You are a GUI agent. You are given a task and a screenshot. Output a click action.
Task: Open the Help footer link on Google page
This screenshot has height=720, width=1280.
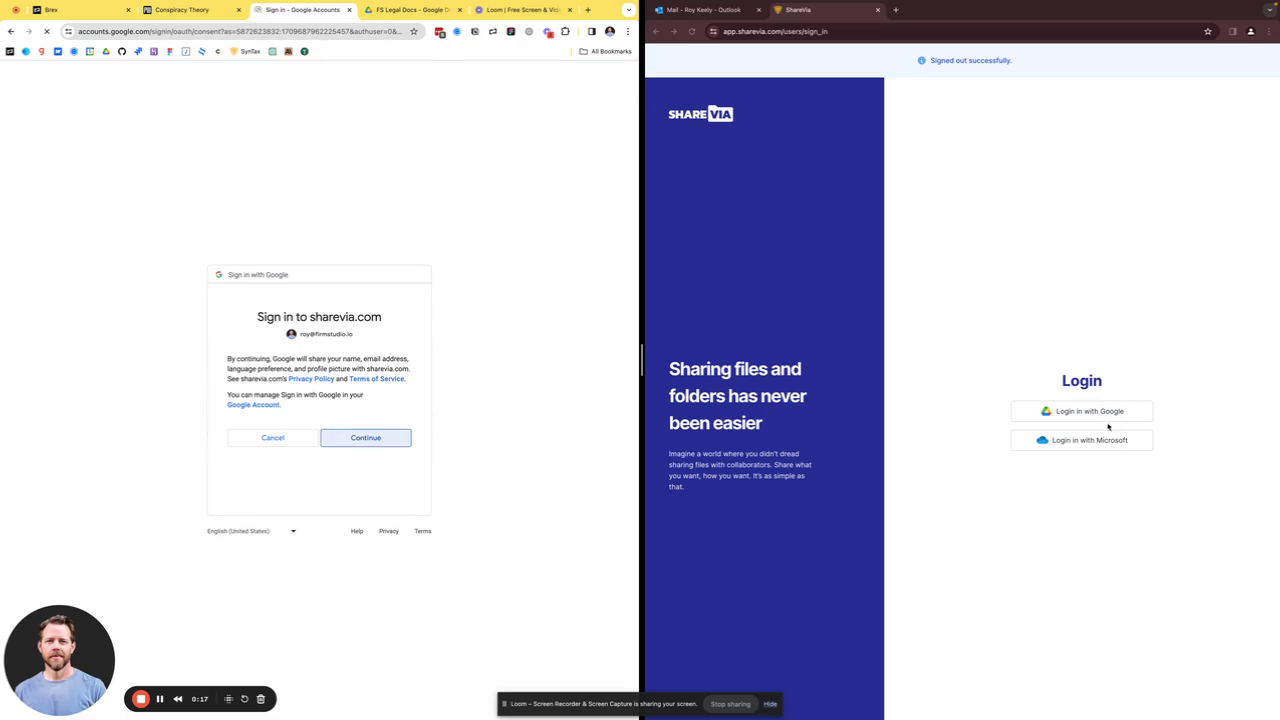coord(357,531)
